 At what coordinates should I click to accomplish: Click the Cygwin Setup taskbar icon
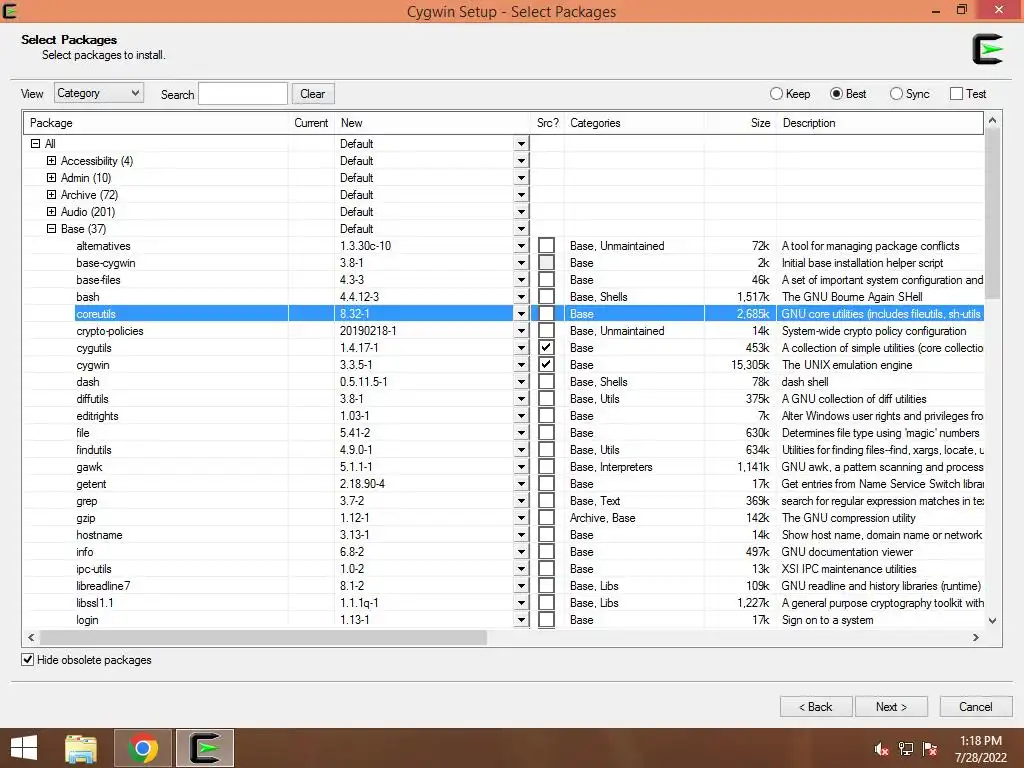[205, 748]
